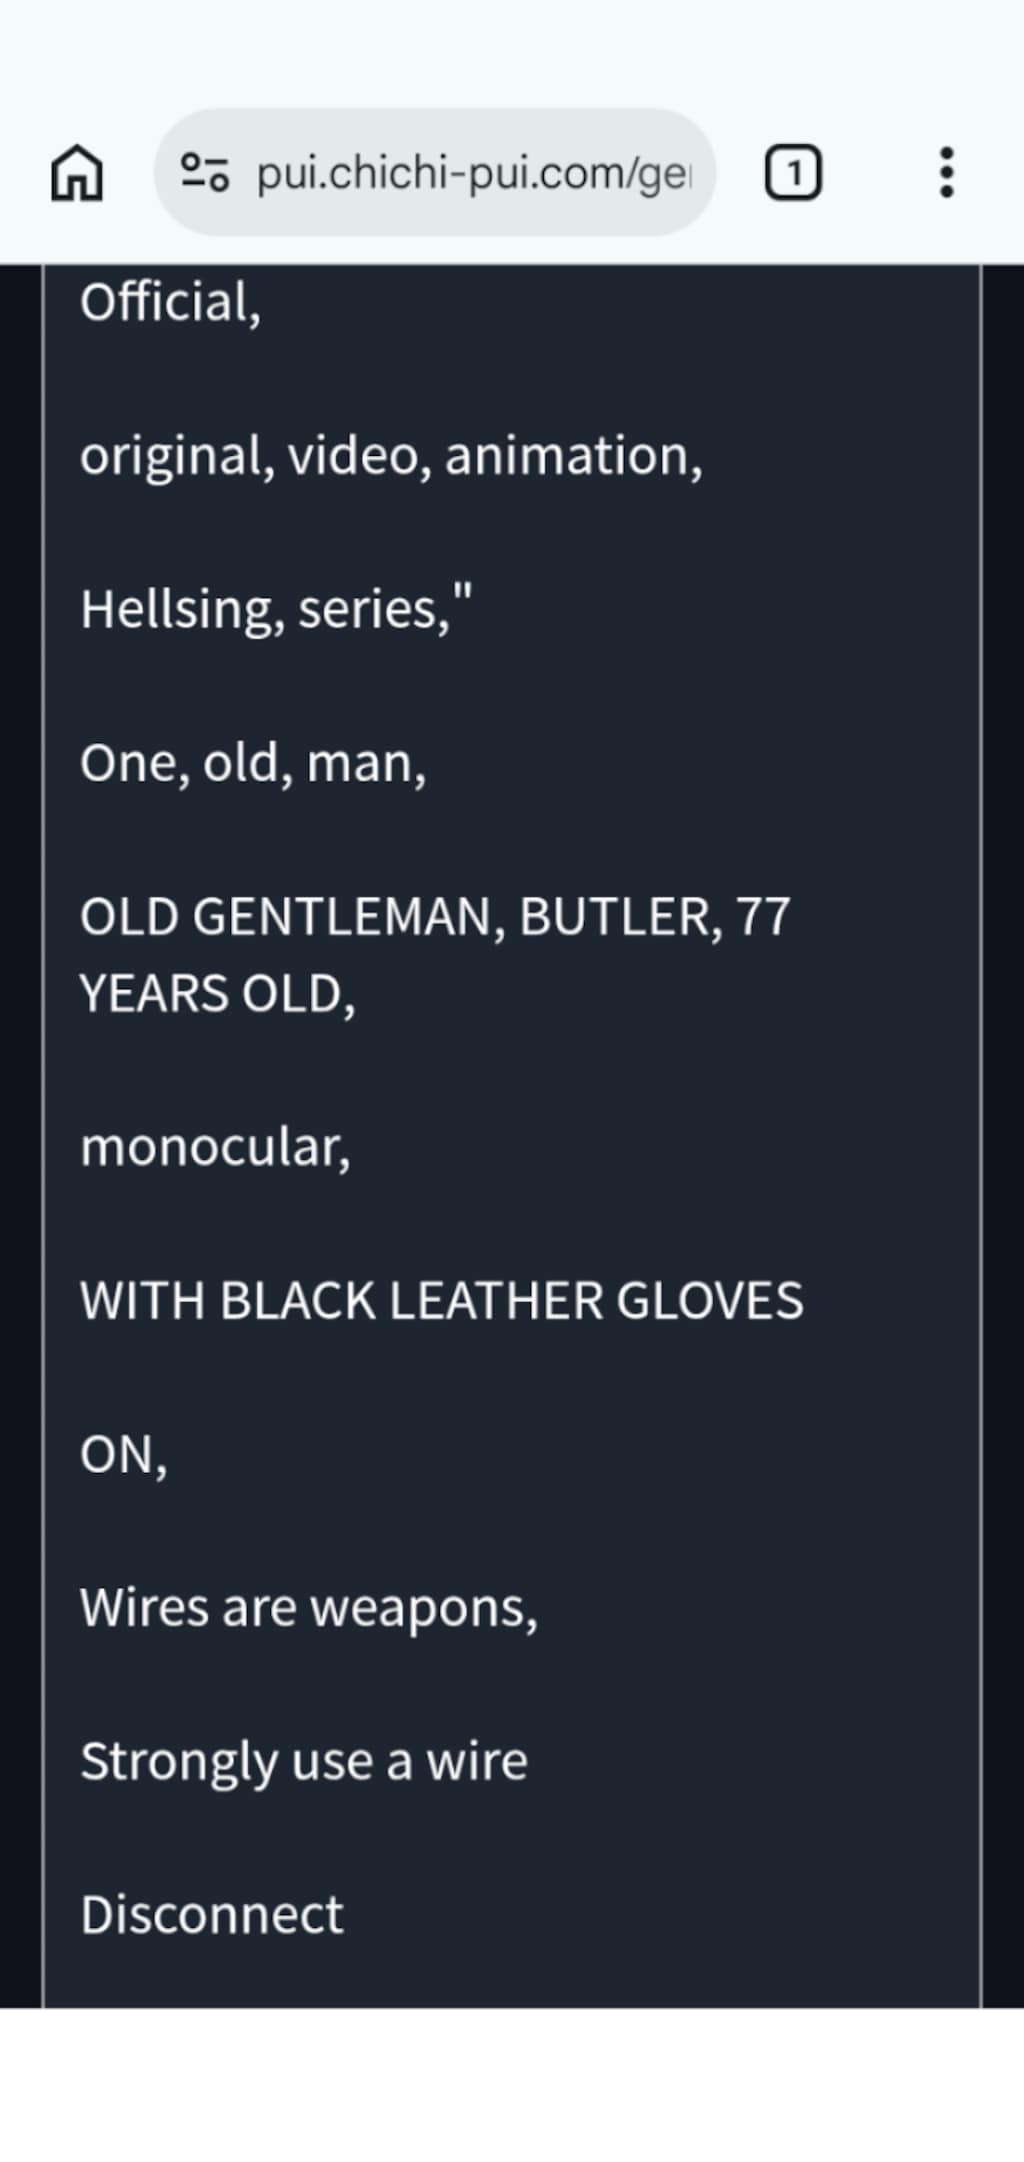The height and width of the screenshot is (2162, 1024).
Task: Click the 'YEARS OLD,' text
Action: [x=217, y=995]
